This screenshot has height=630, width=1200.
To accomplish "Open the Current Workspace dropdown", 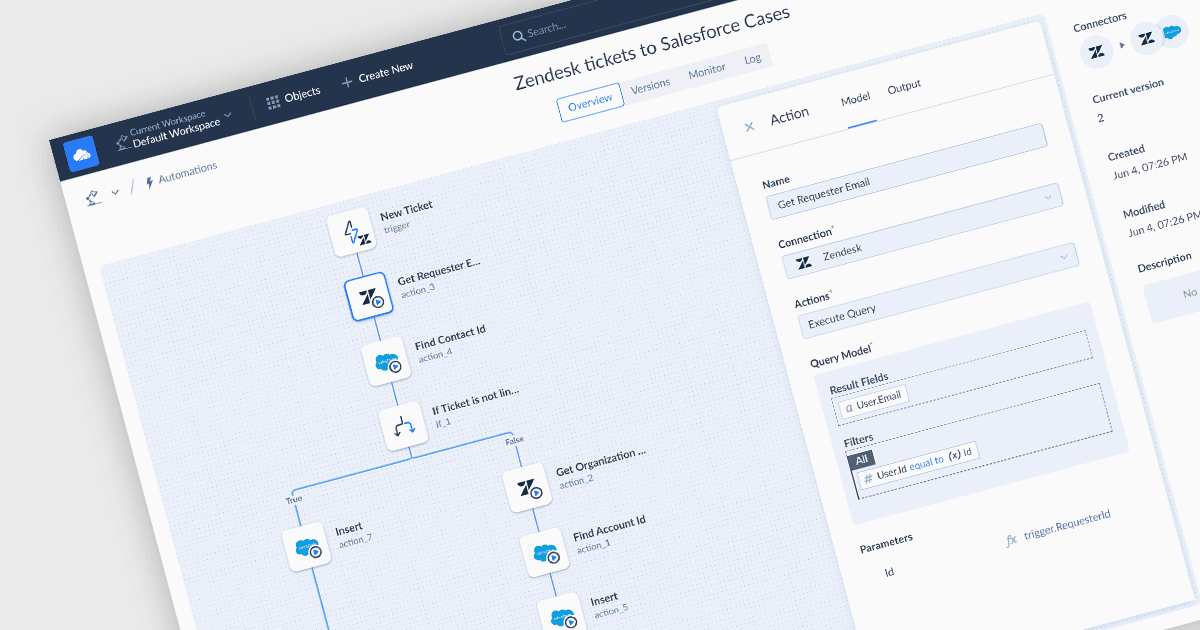I will pyautogui.click(x=174, y=129).
